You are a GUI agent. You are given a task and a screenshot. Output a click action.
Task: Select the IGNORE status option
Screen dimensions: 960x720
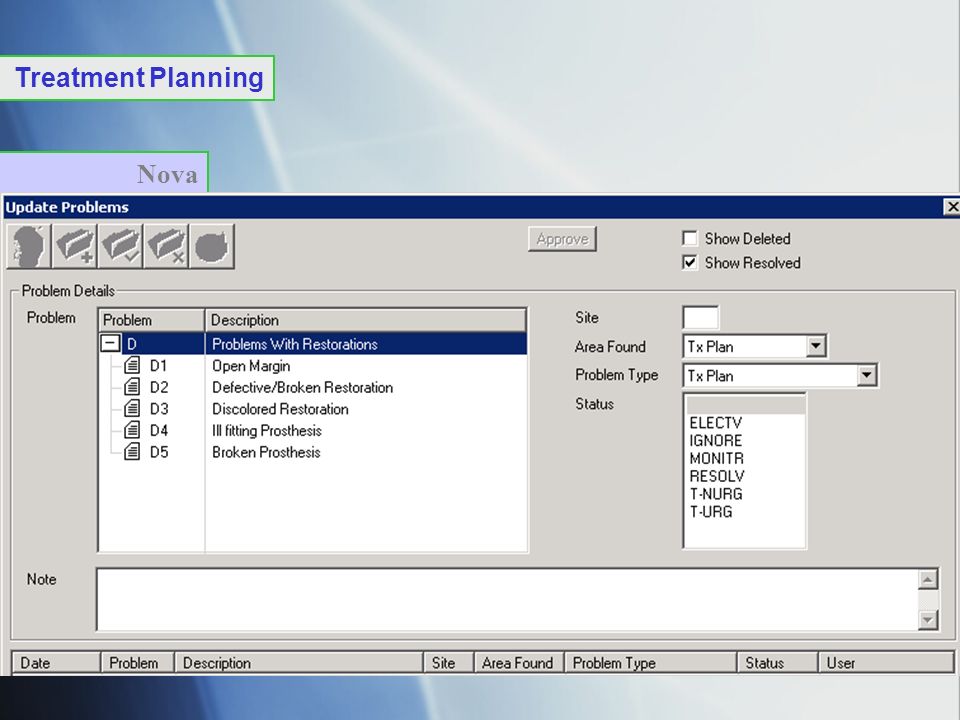(744, 441)
